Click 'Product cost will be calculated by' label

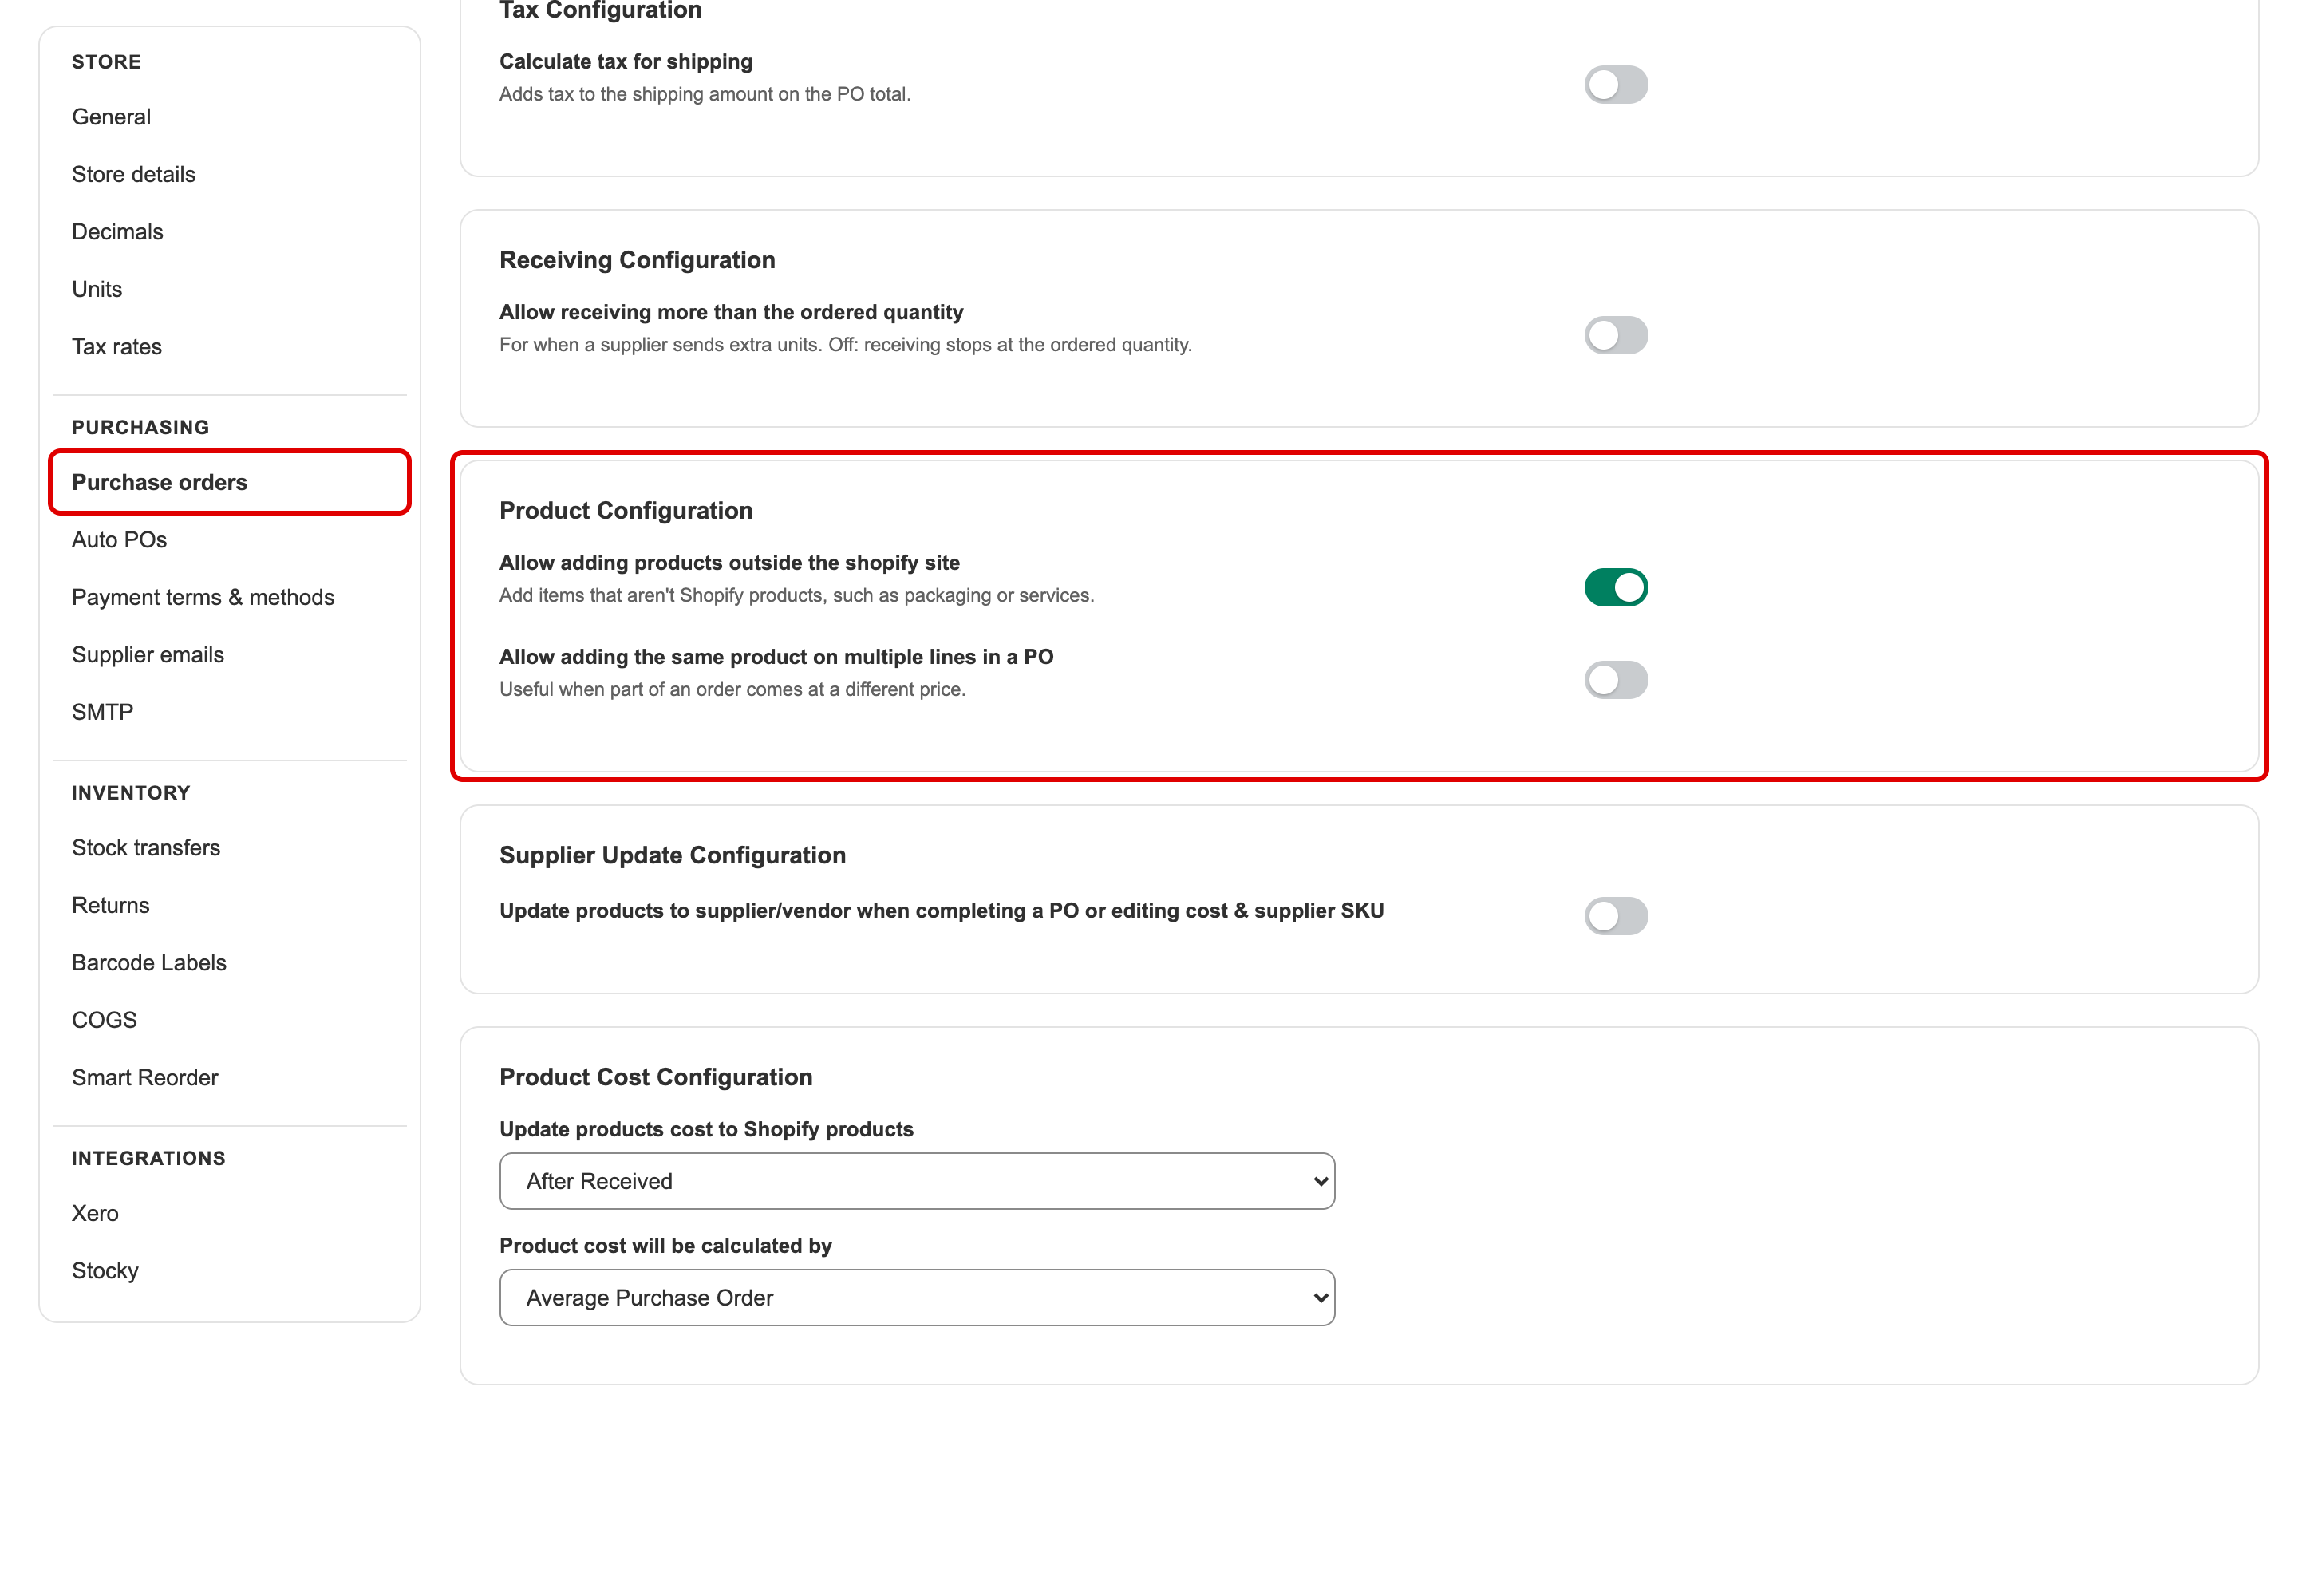coord(665,1246)
